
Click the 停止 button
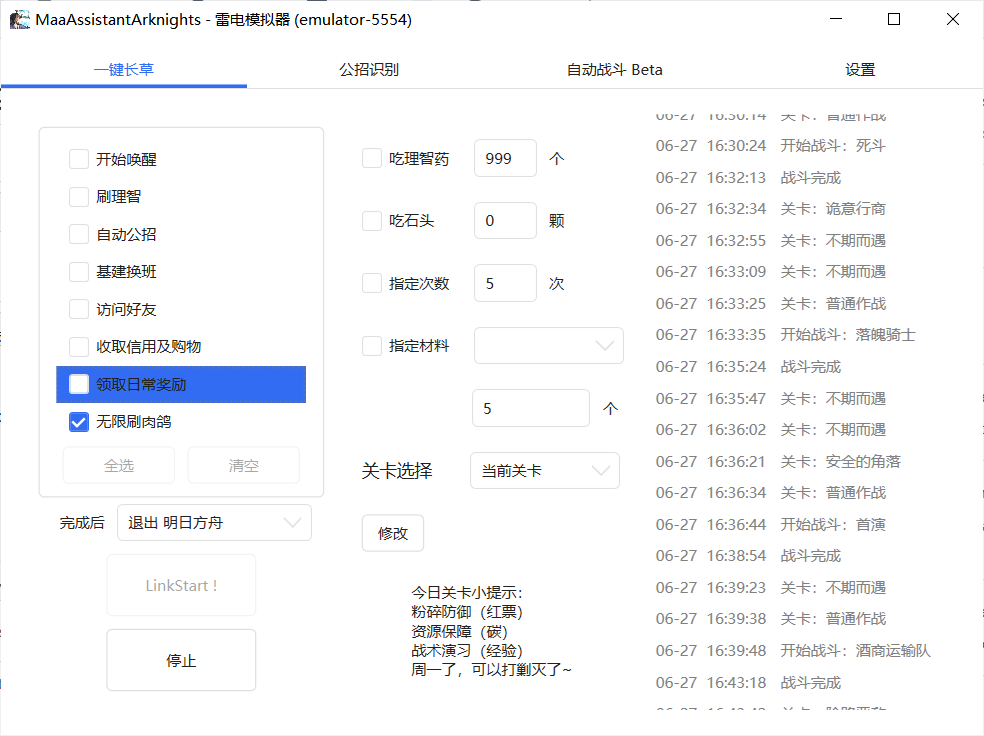[x=181, y=660]
